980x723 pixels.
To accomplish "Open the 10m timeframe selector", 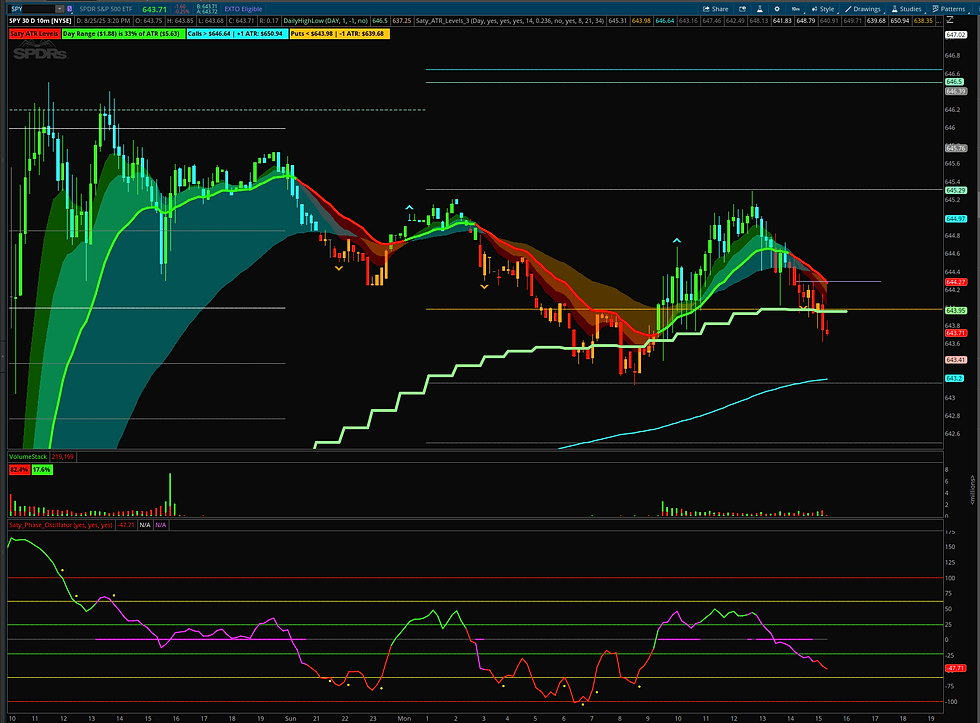I will (796, 9).
